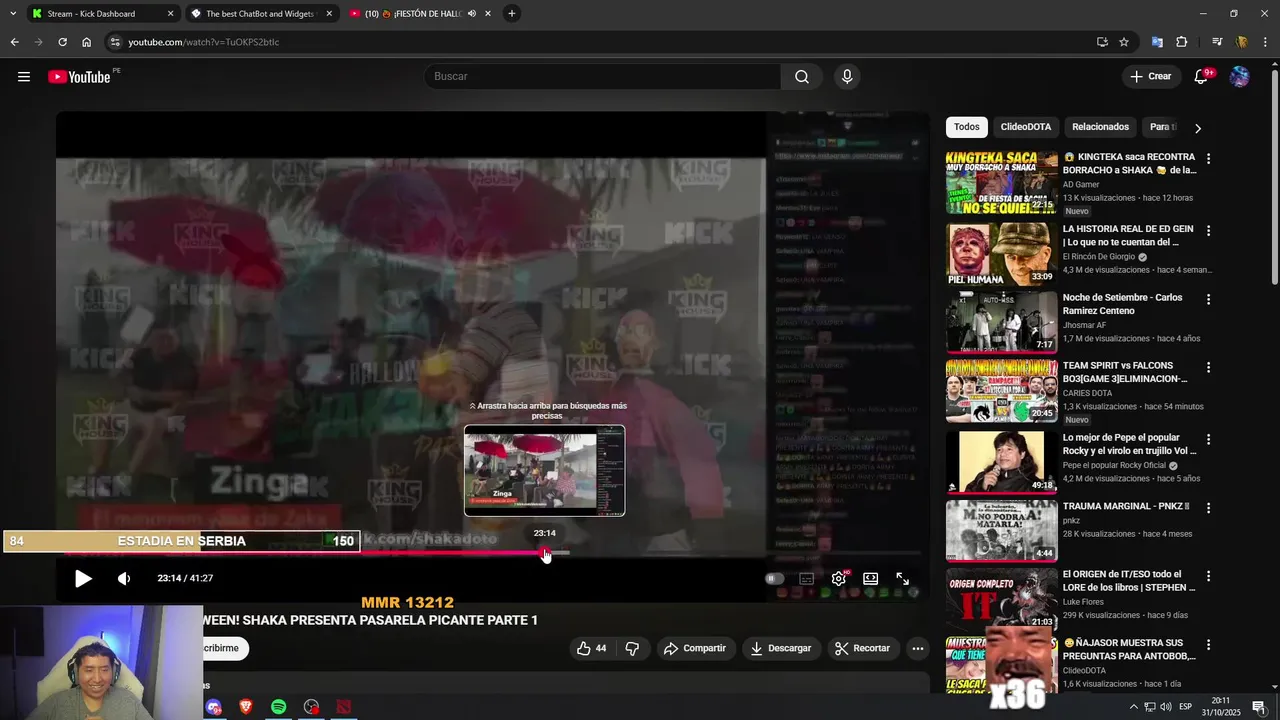Viewport: 1280px width, 720px height.
Task: Go back in browser history
Action: coord(14,42)
